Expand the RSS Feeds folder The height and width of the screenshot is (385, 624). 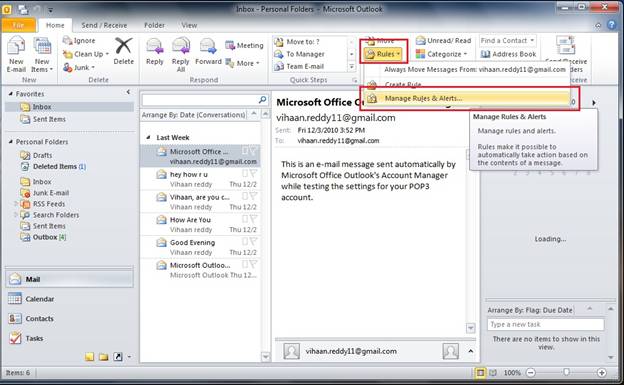pyautogui.click(x=16, y=204)
